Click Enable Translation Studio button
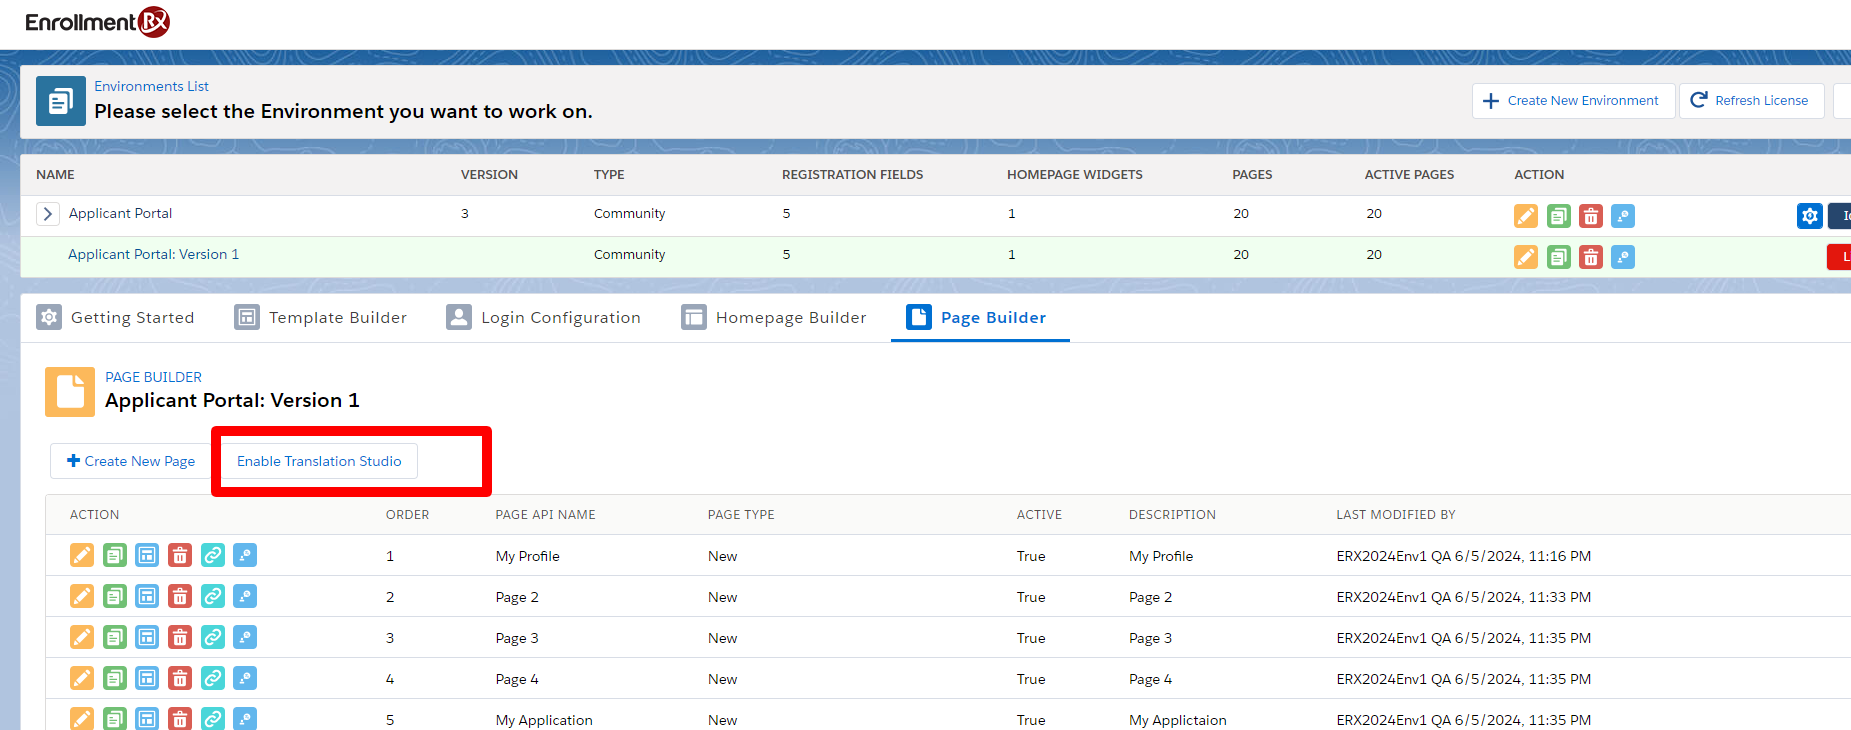 tap(319, 461)
